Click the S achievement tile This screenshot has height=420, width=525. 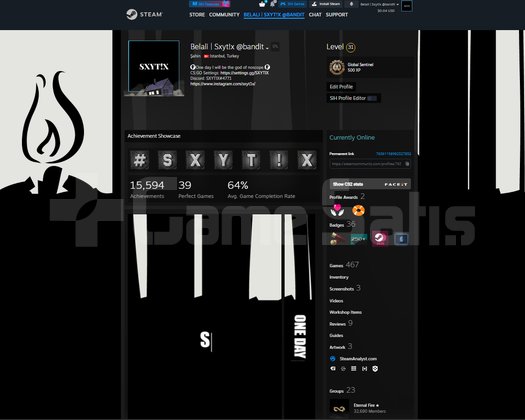point(167,159)
